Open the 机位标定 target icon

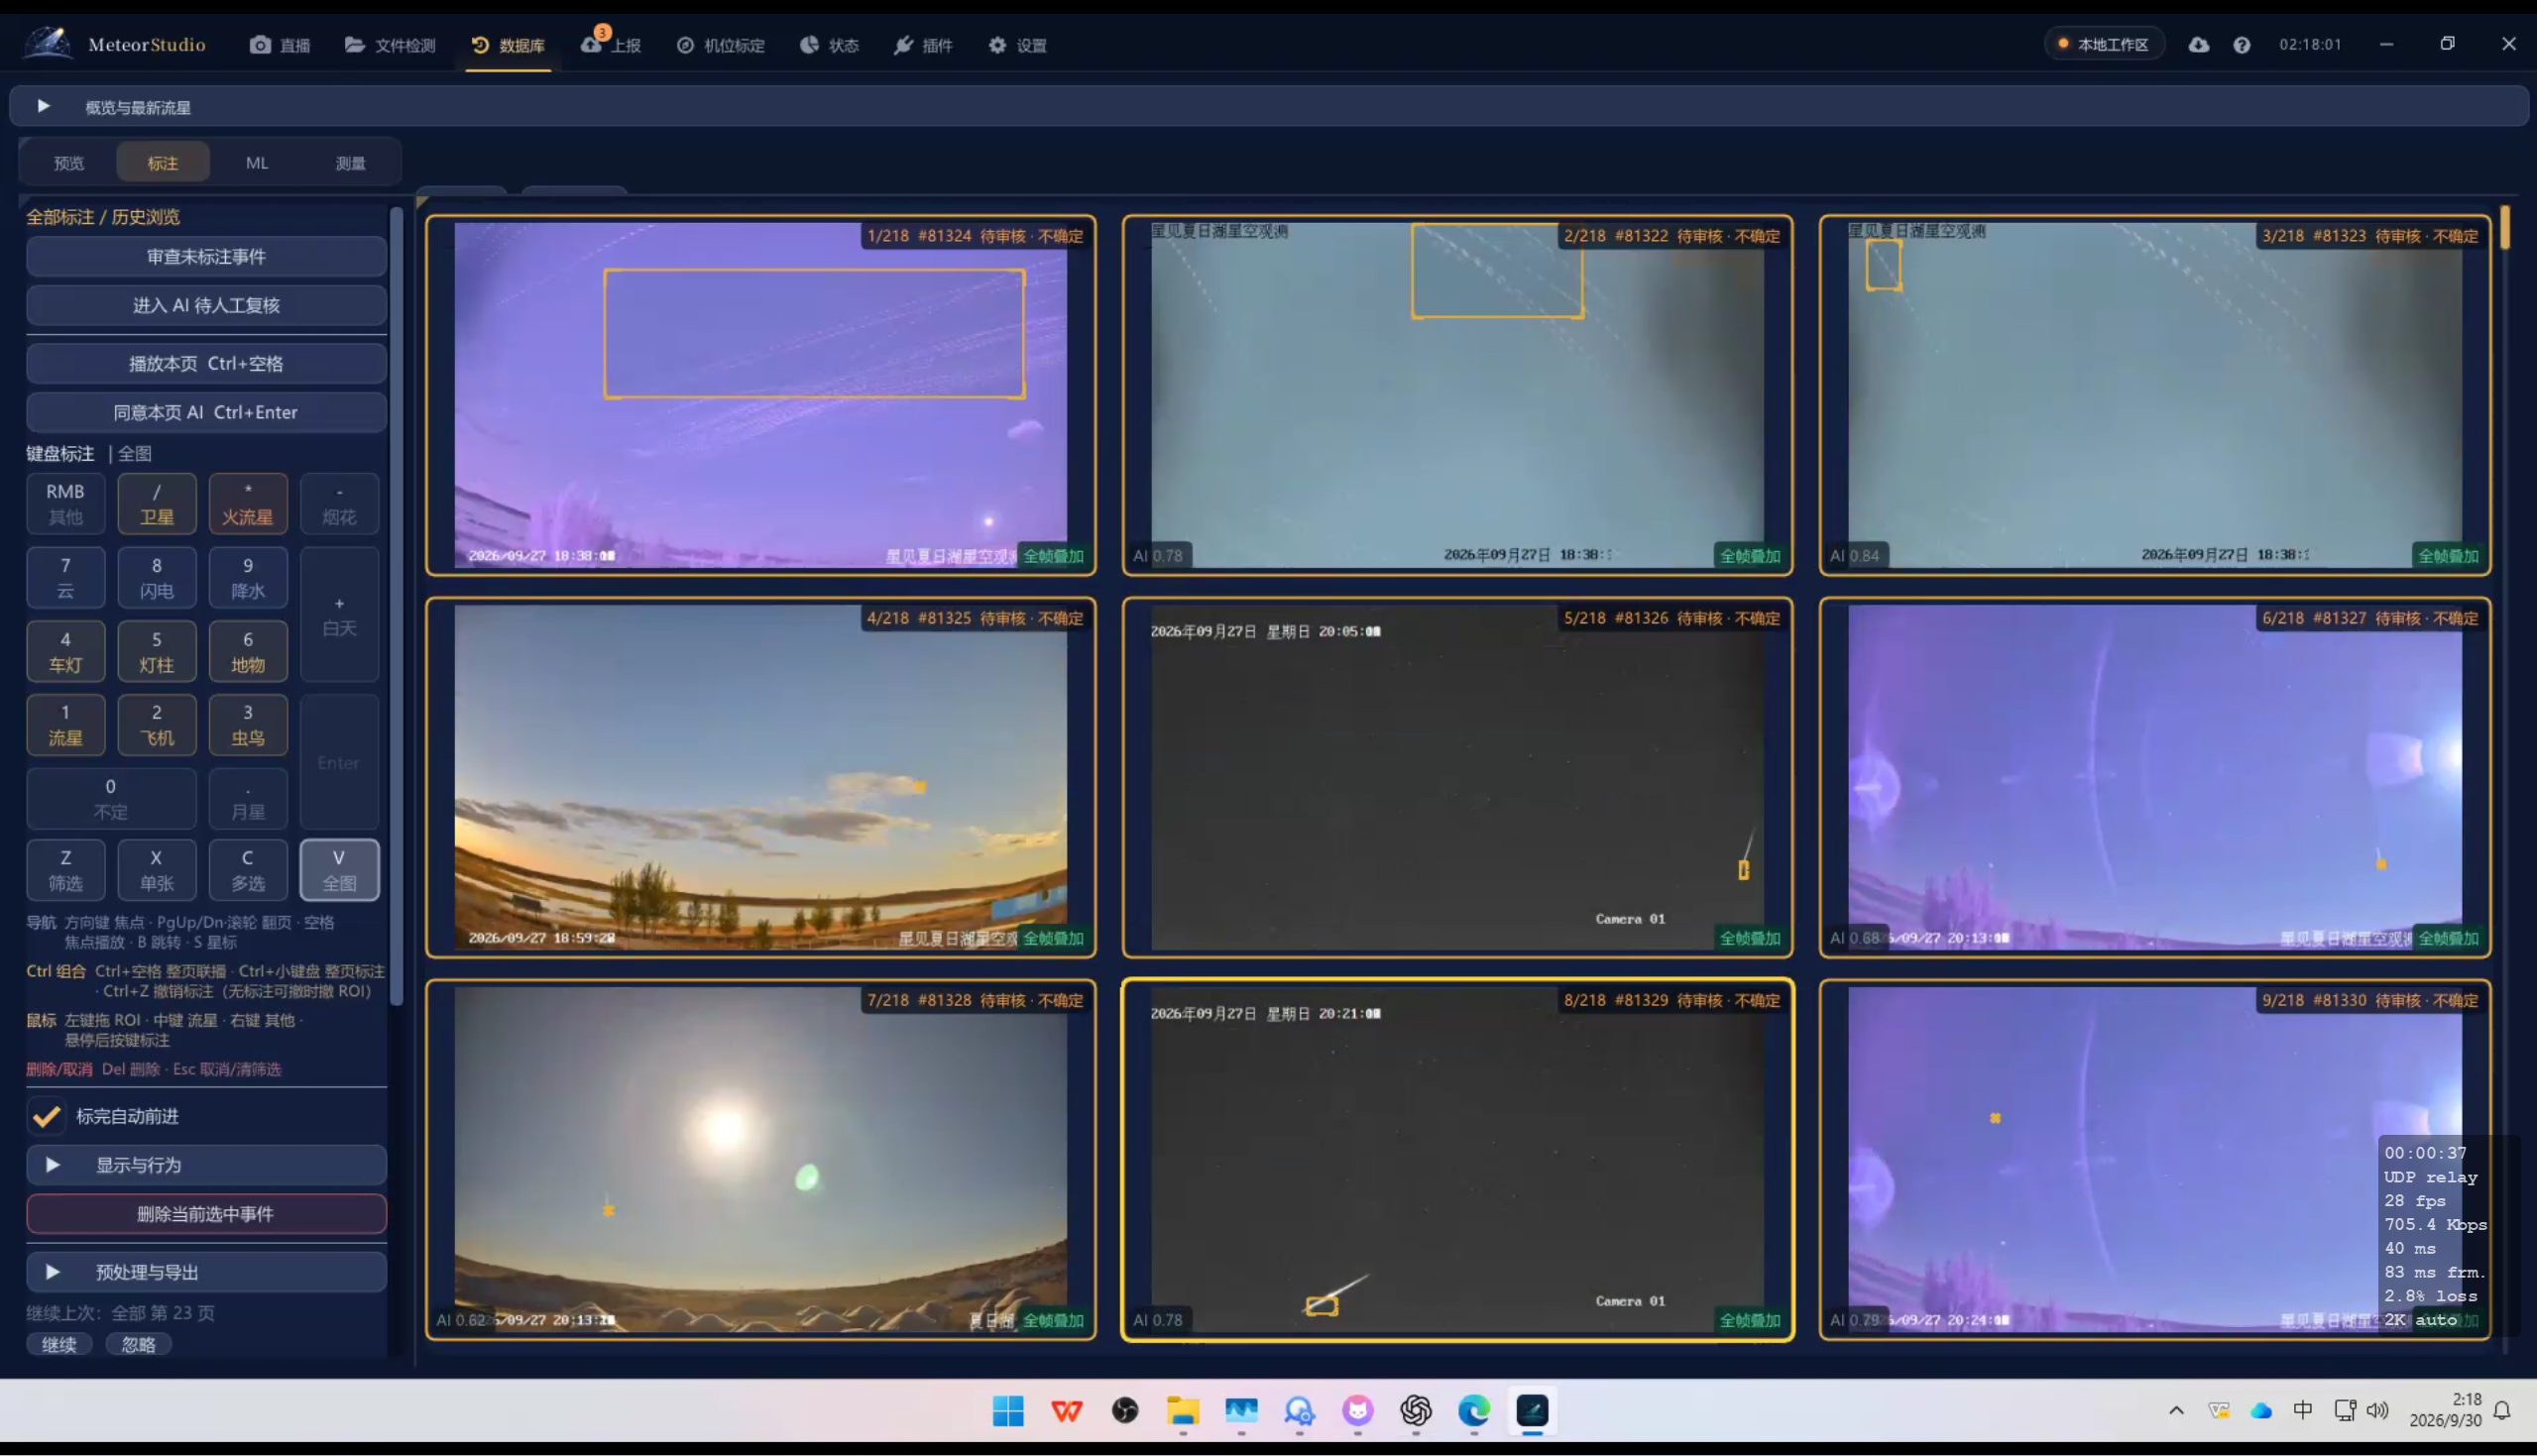720,45
